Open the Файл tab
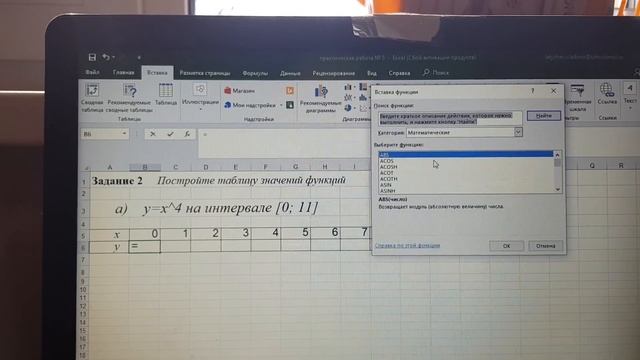The width and height of the screenshot is (640, 360). 92,72
